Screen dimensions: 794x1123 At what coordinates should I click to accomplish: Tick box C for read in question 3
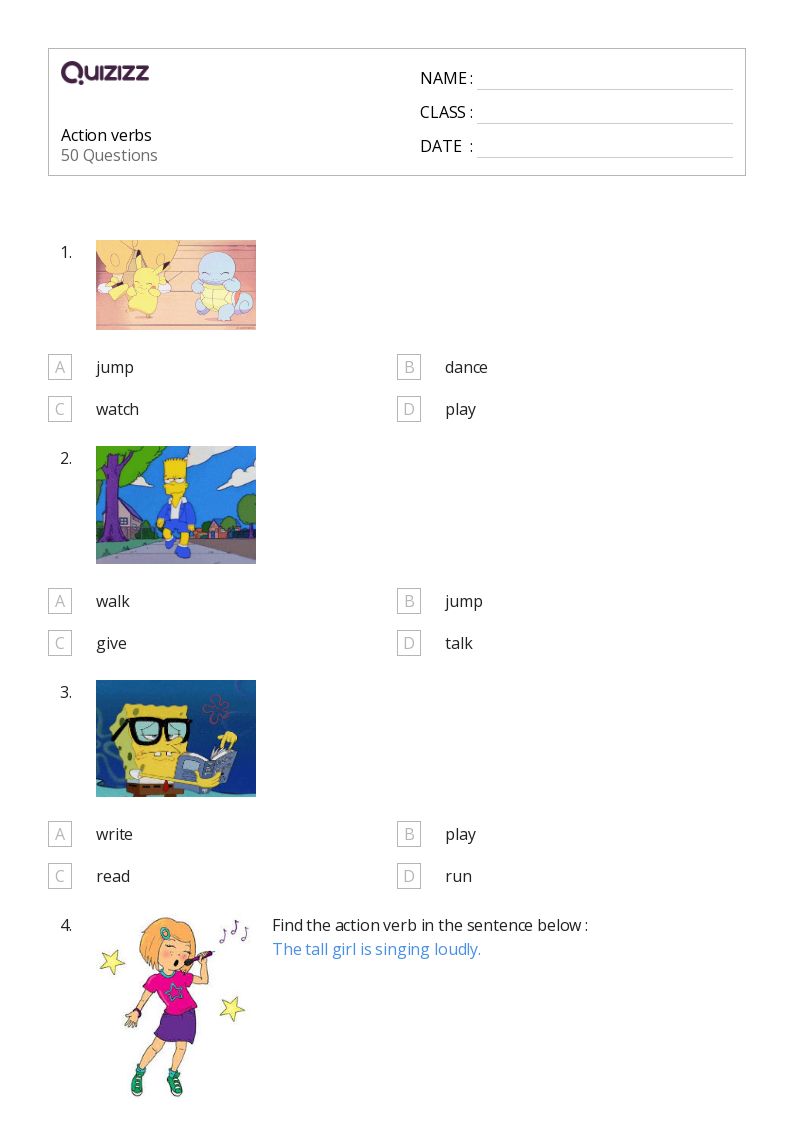tap(60, 877)
